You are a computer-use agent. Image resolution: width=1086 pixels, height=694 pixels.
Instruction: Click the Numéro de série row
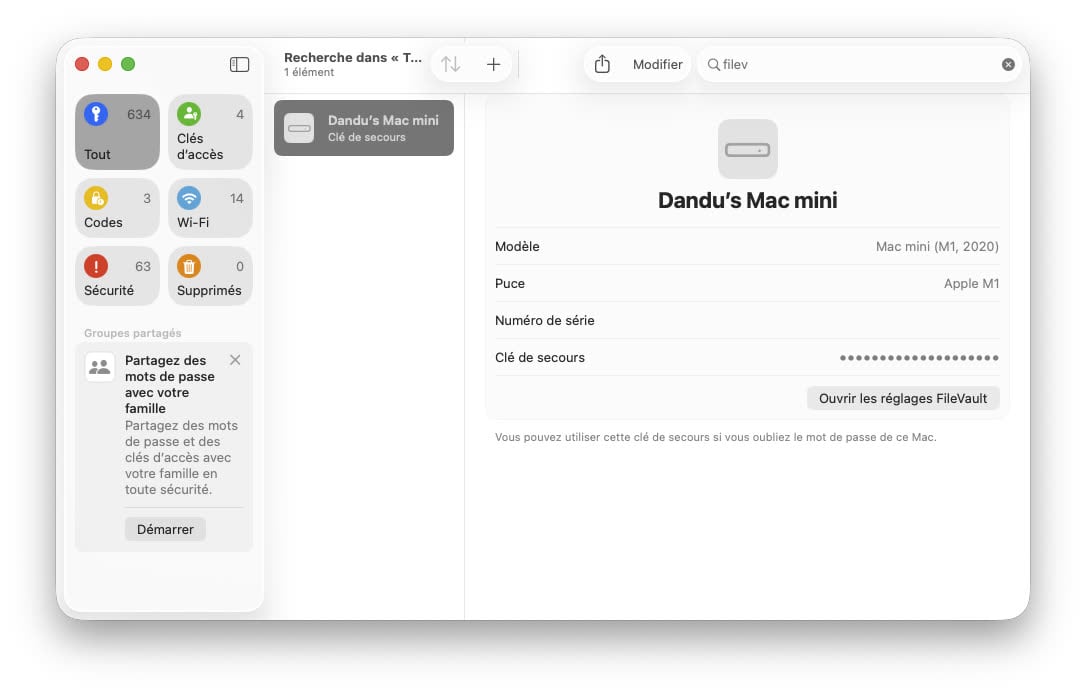(747, 321)
